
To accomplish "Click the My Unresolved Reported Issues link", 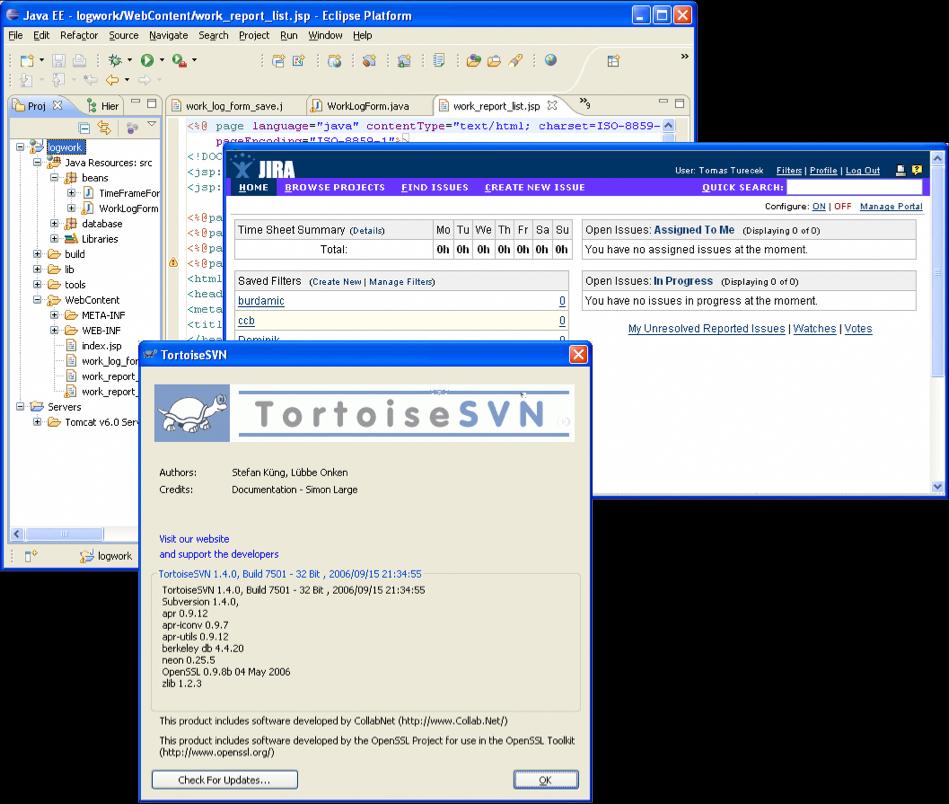I will (x=706, y=329).
